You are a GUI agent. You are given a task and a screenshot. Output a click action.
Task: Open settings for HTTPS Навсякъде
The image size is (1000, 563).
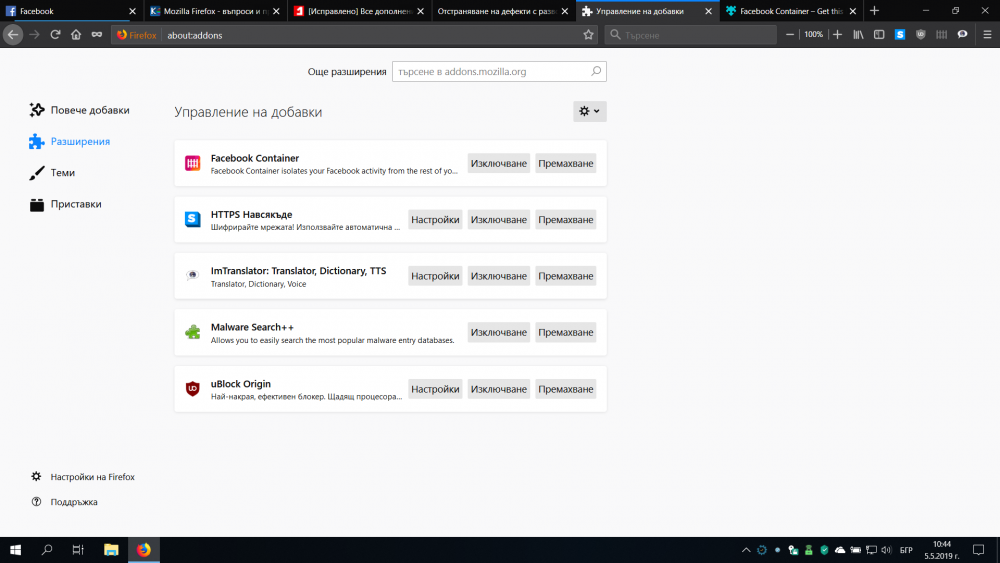tap(435, 219)
